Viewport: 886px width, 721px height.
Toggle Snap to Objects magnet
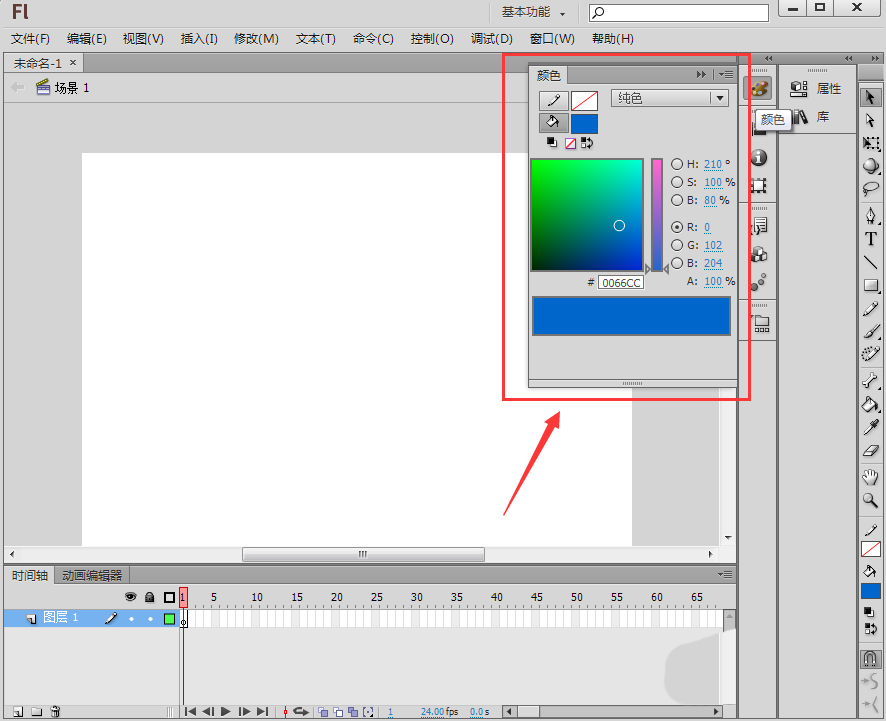click(x=870, y=659)
